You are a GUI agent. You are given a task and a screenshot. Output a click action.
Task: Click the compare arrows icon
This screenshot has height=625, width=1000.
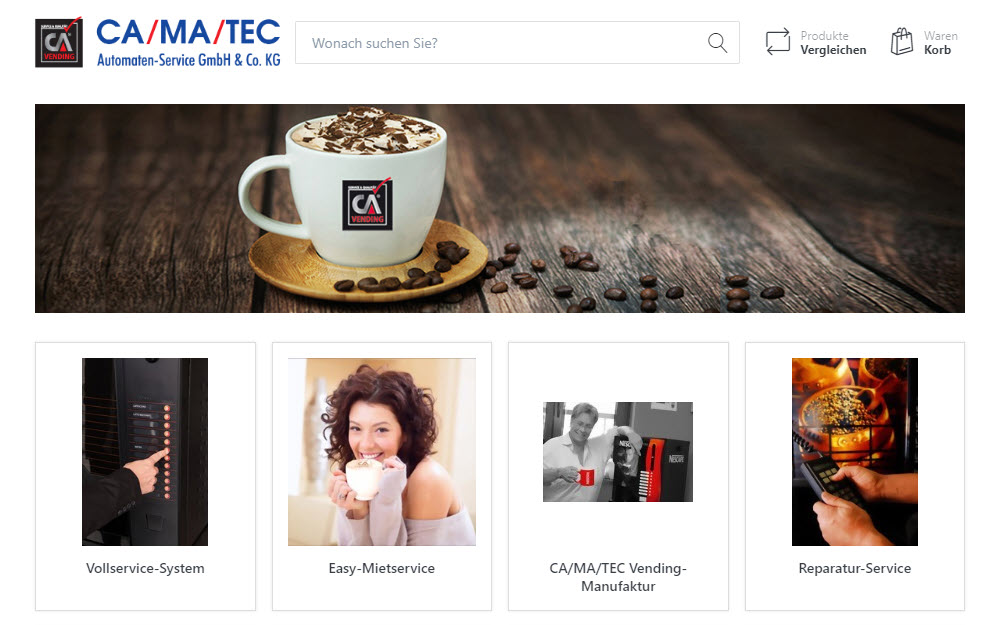tap(777, 42)
